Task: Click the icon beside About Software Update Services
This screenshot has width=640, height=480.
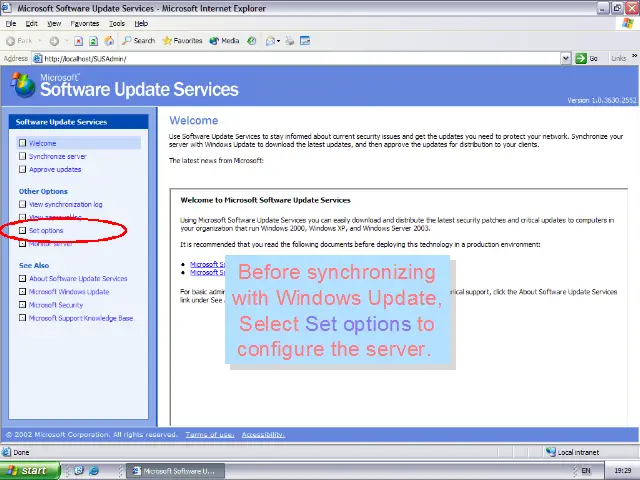Action: (22, 278)
